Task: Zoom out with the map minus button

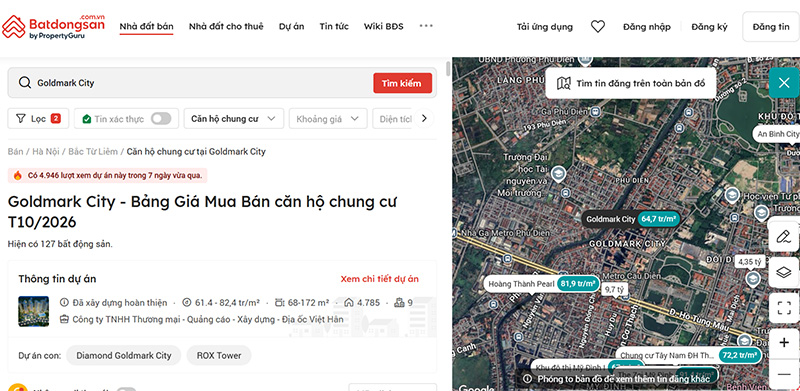Action: pos(784,374)
